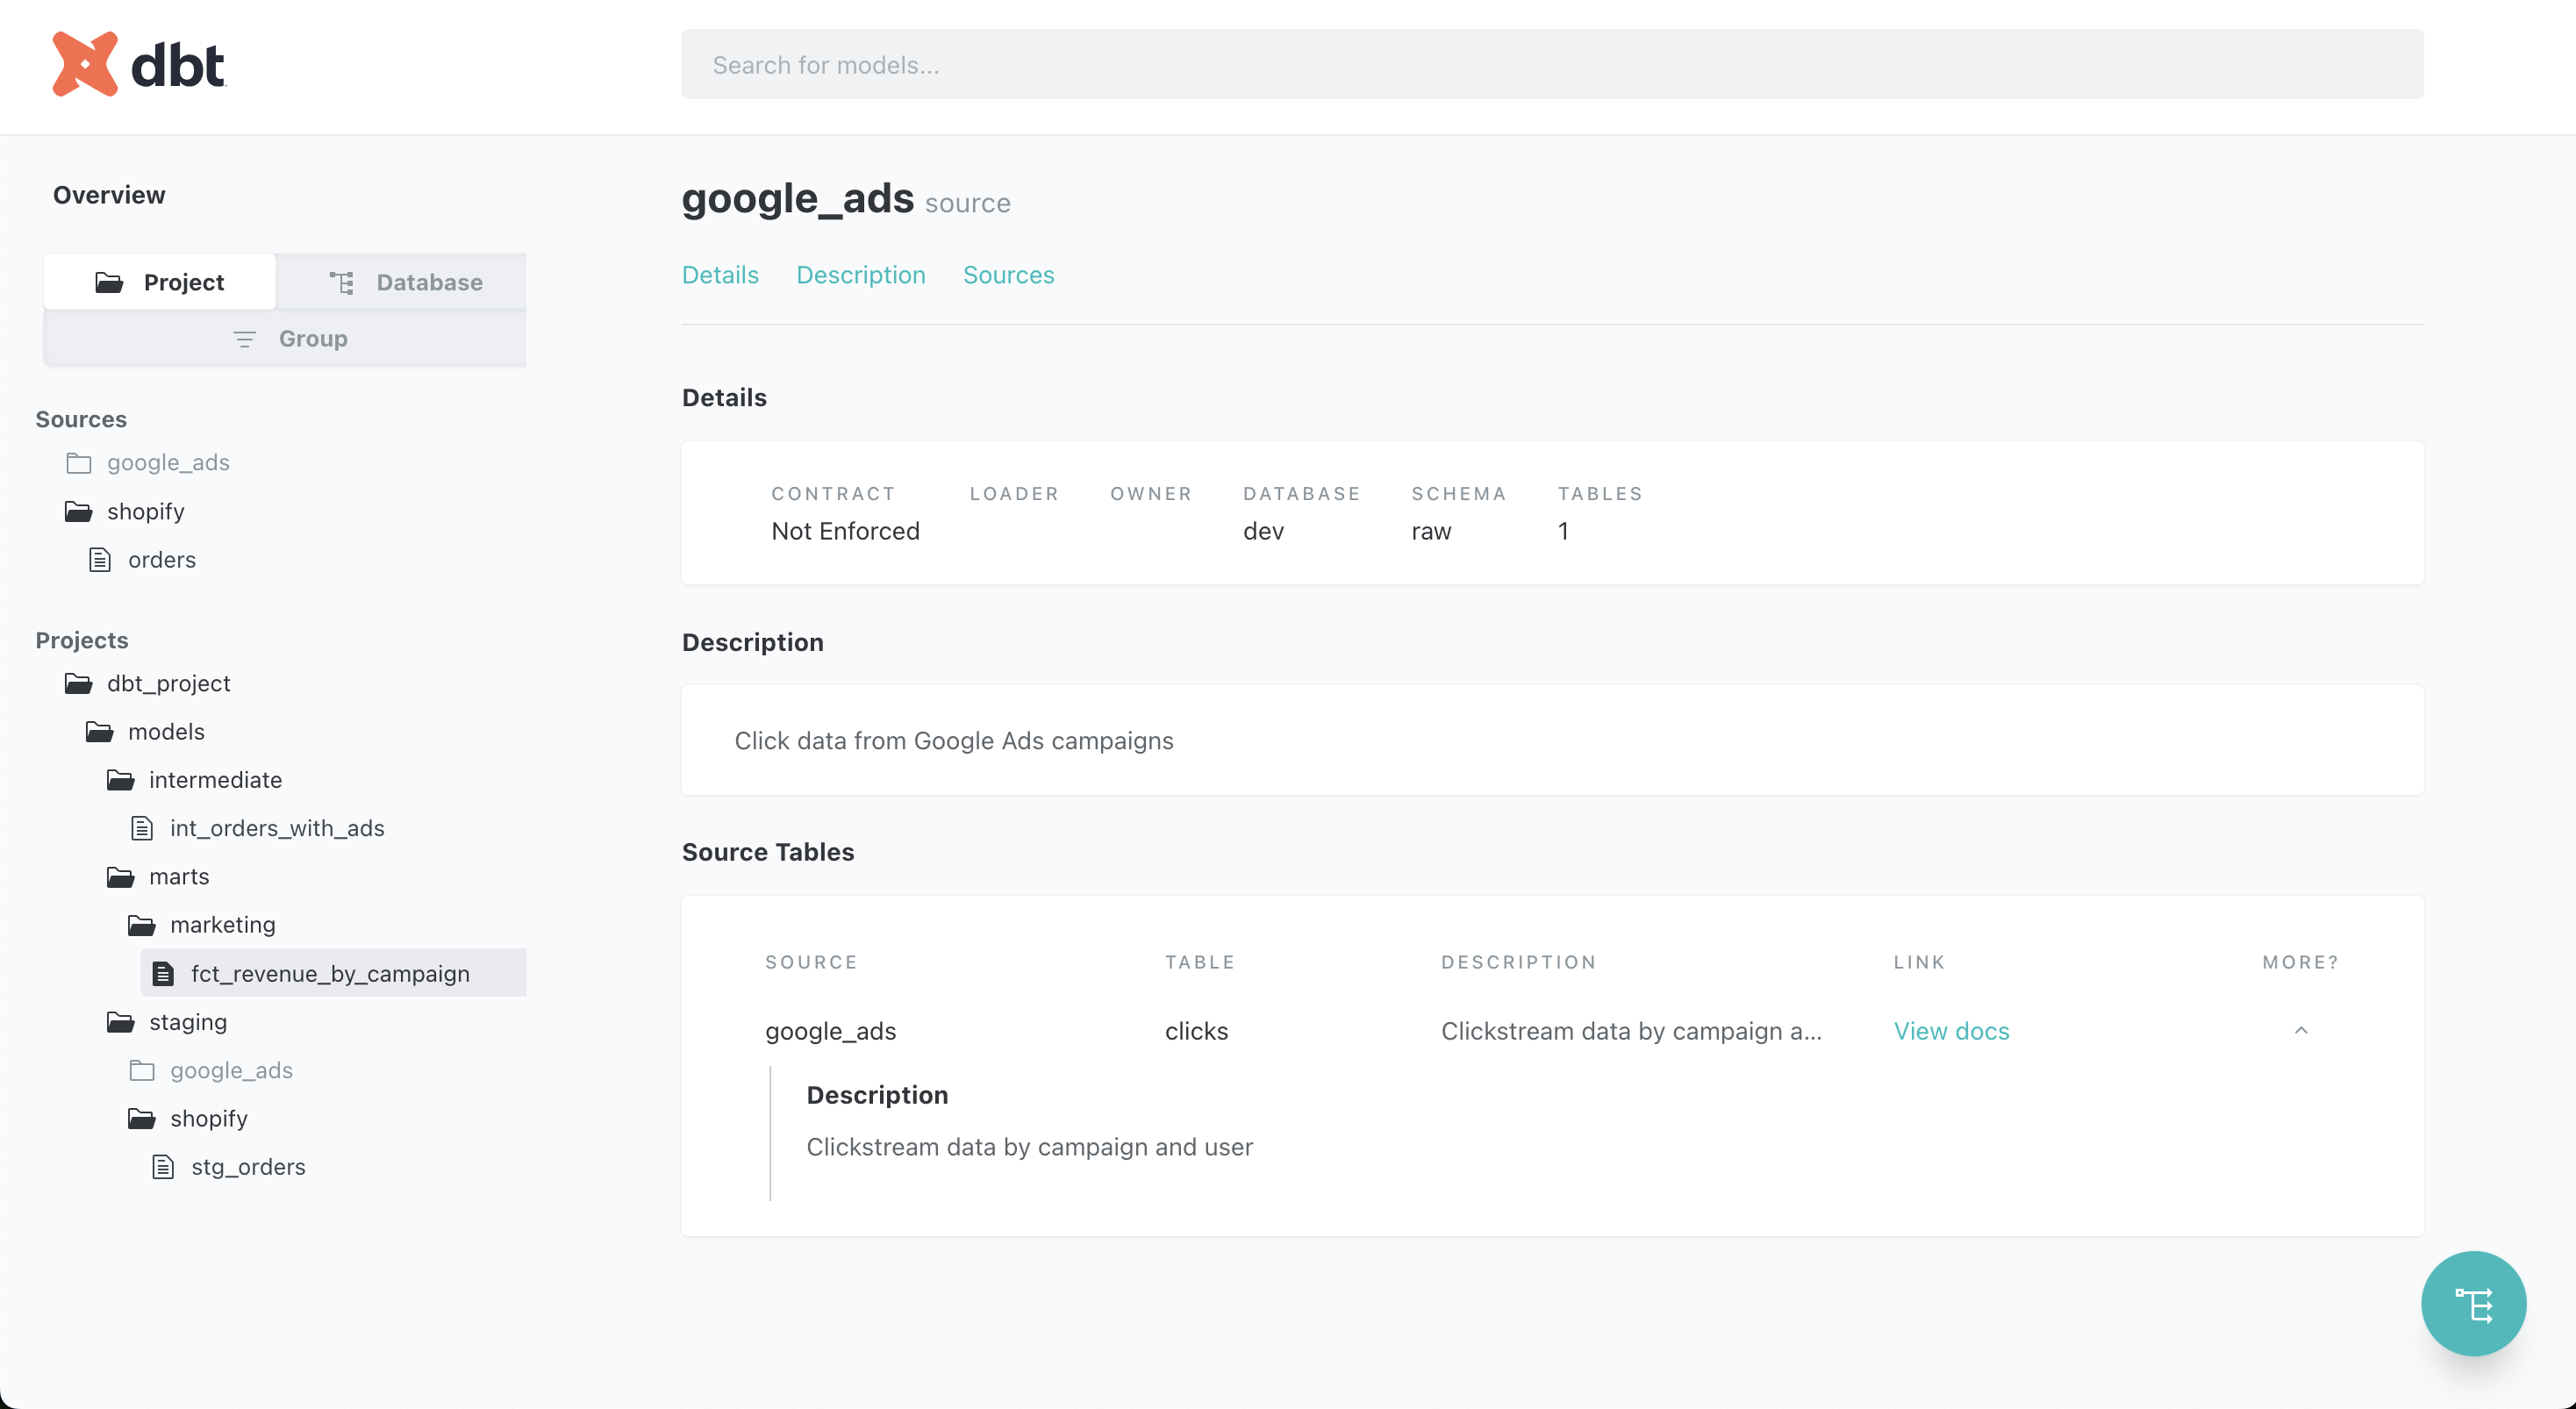The width and height of the screenshot is (2576, 1409).
Task: Open the stg_orders model
Action: (248, 1167)
